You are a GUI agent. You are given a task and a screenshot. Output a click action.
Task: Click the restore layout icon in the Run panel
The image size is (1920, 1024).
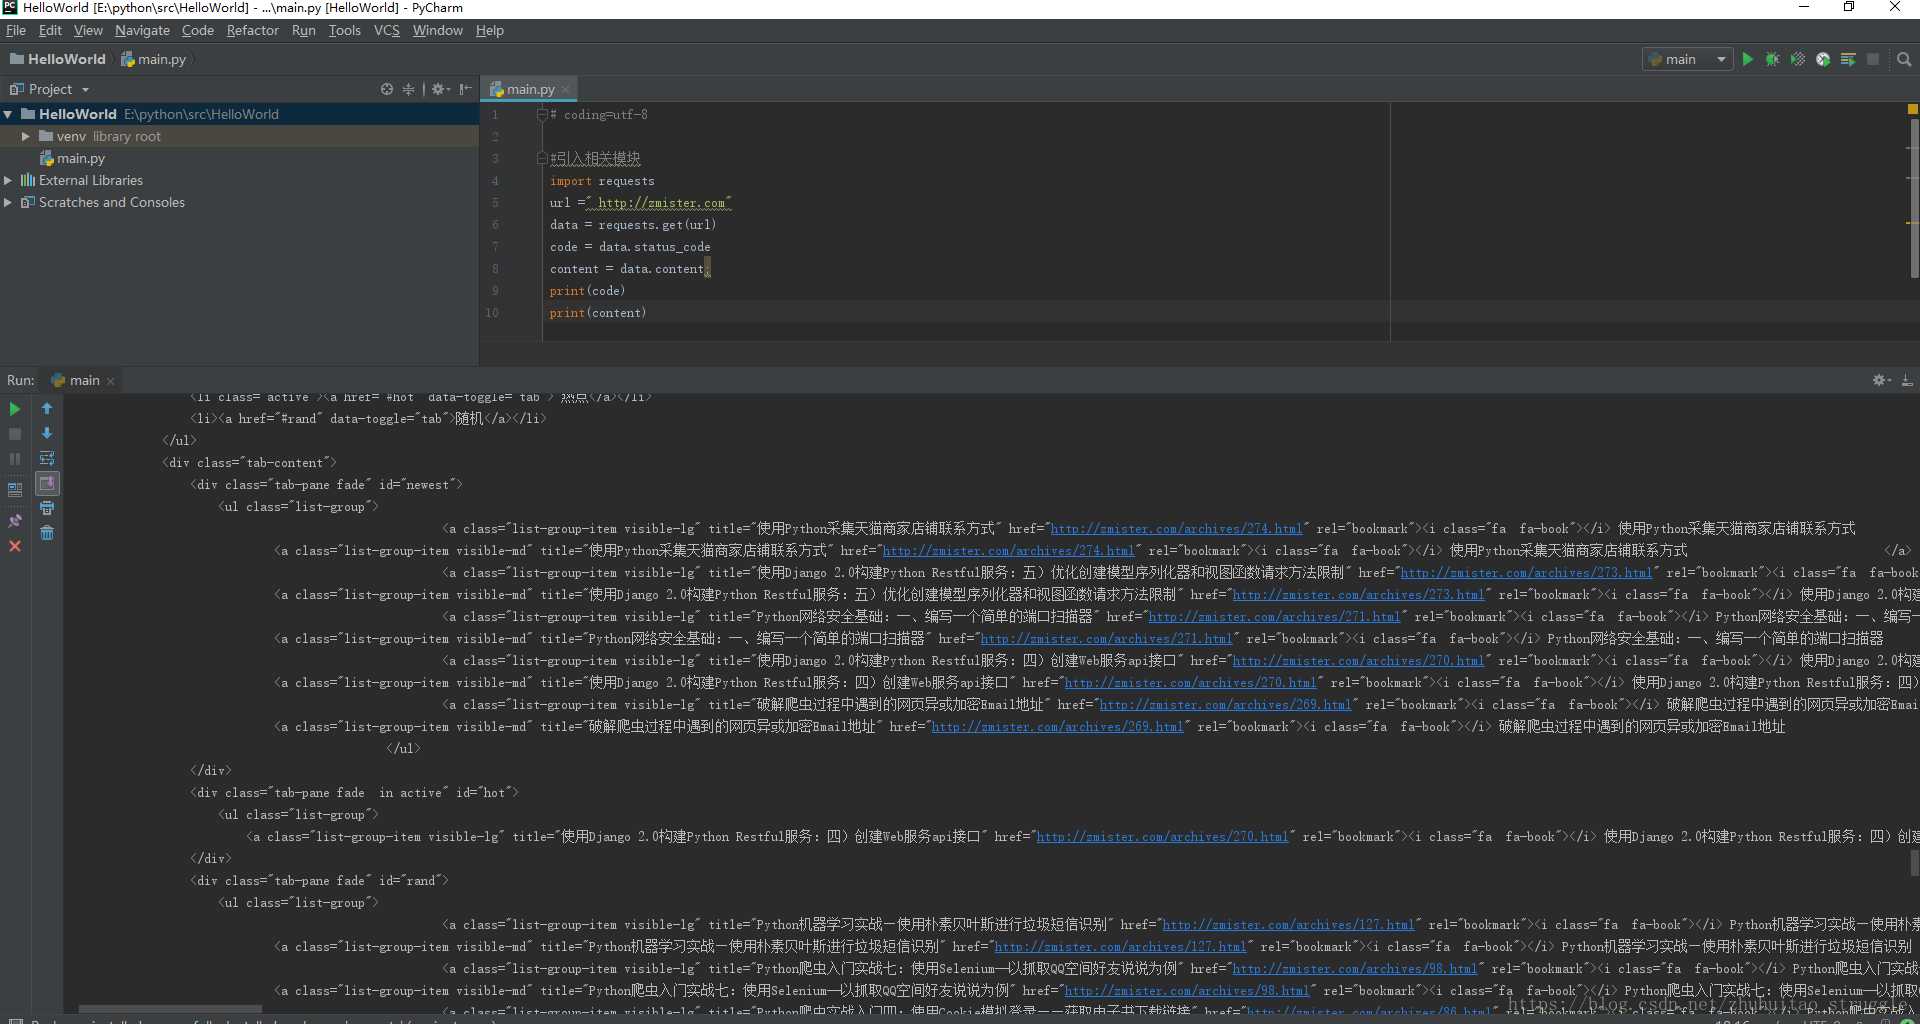(15, 490)
